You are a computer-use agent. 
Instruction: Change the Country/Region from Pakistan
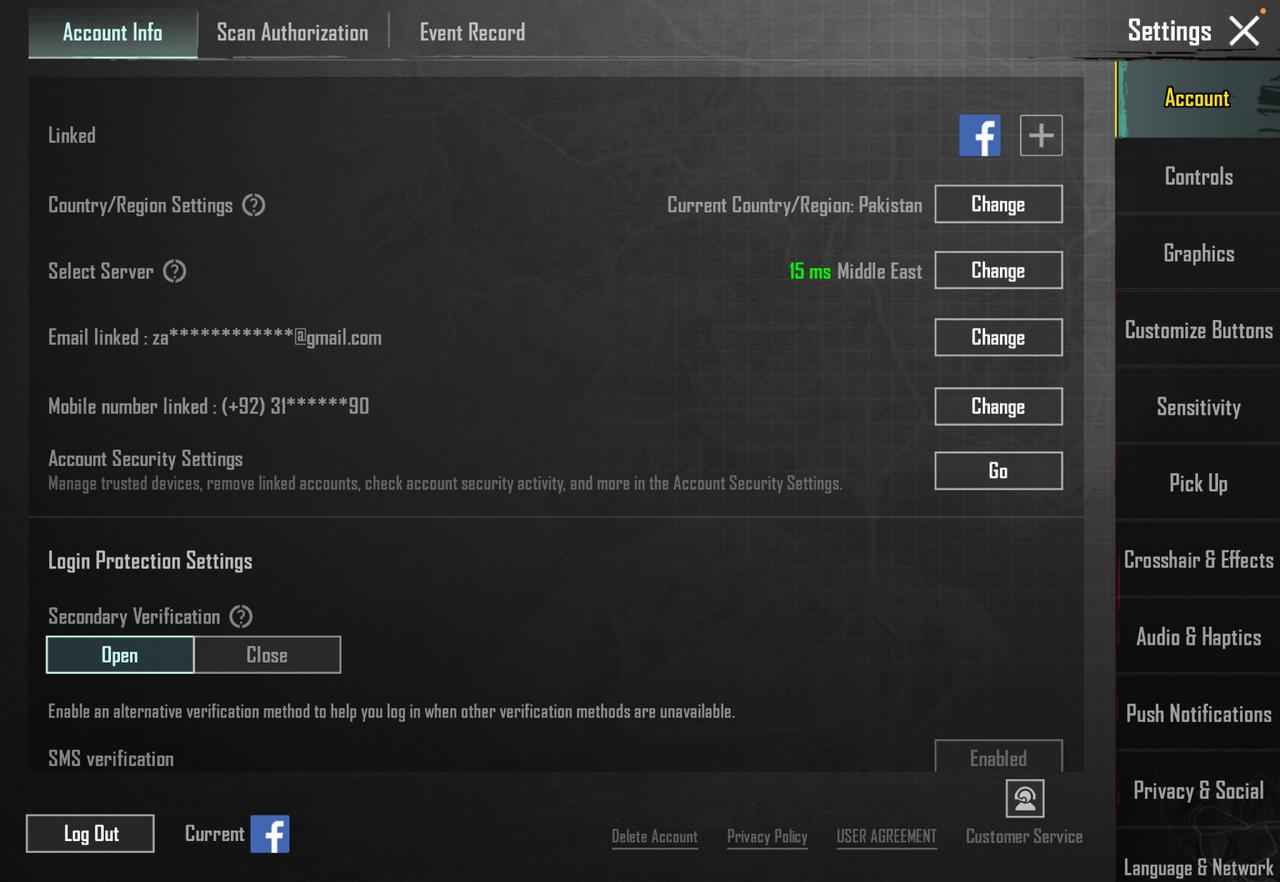tap(997, 204)
